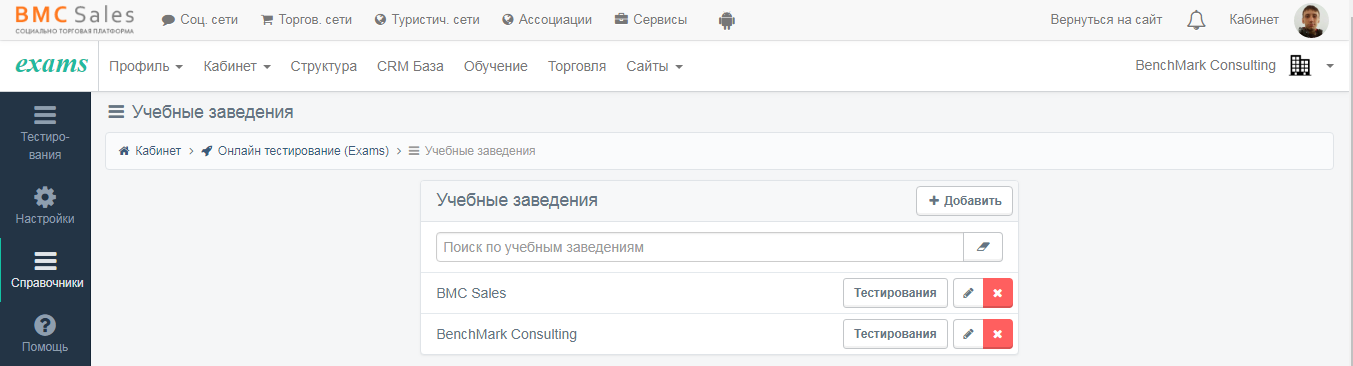Expand the Профиль dropdown menu
1353x366 pixels.
point(146,66)
